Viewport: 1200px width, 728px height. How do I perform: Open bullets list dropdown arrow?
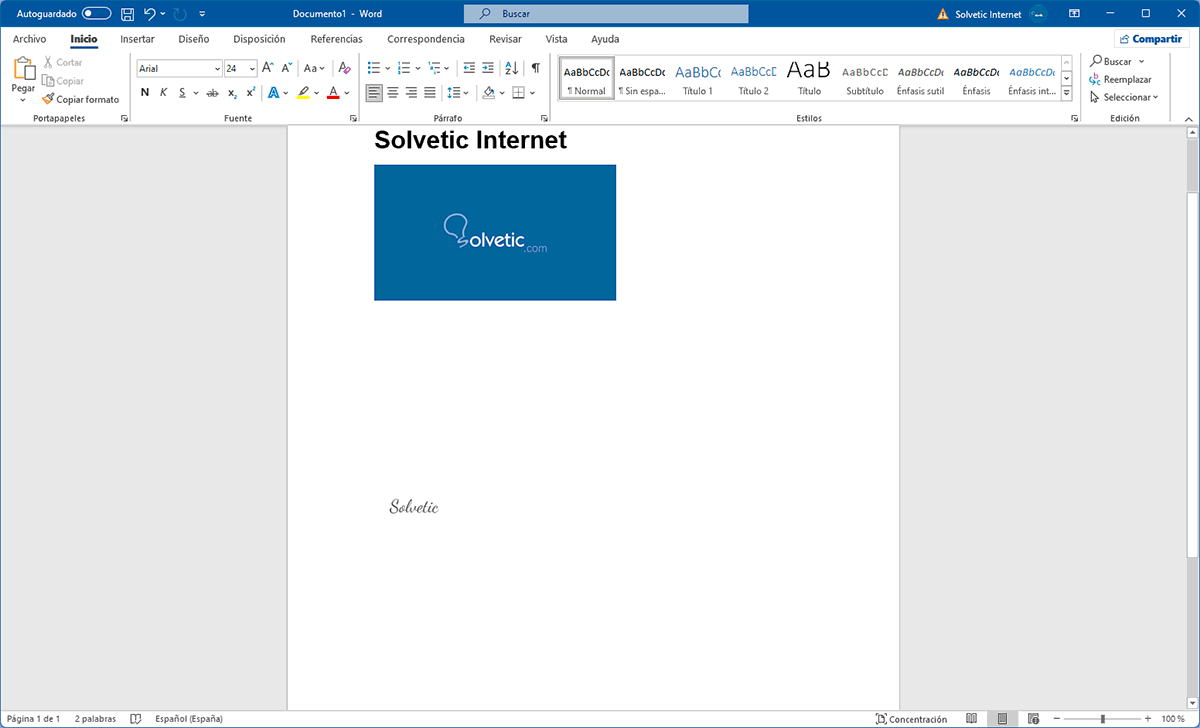(387, 68)
